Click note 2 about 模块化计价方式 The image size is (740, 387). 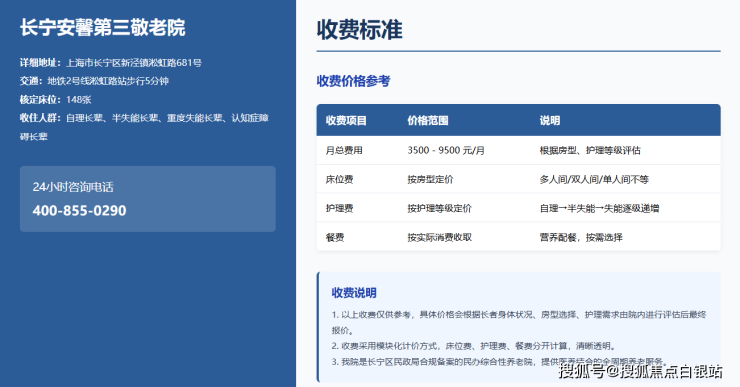click(x=474, y=346)
